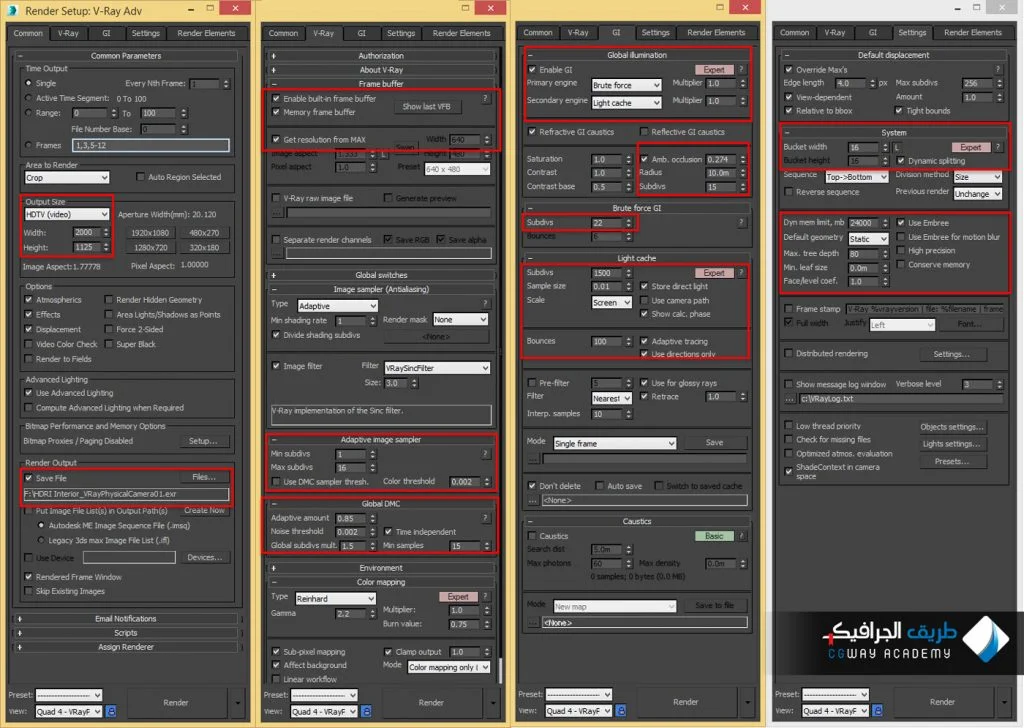This screenshot has width=1024, height=728.
Task: Enable the Frame stamp option
Action: point(788,308)
